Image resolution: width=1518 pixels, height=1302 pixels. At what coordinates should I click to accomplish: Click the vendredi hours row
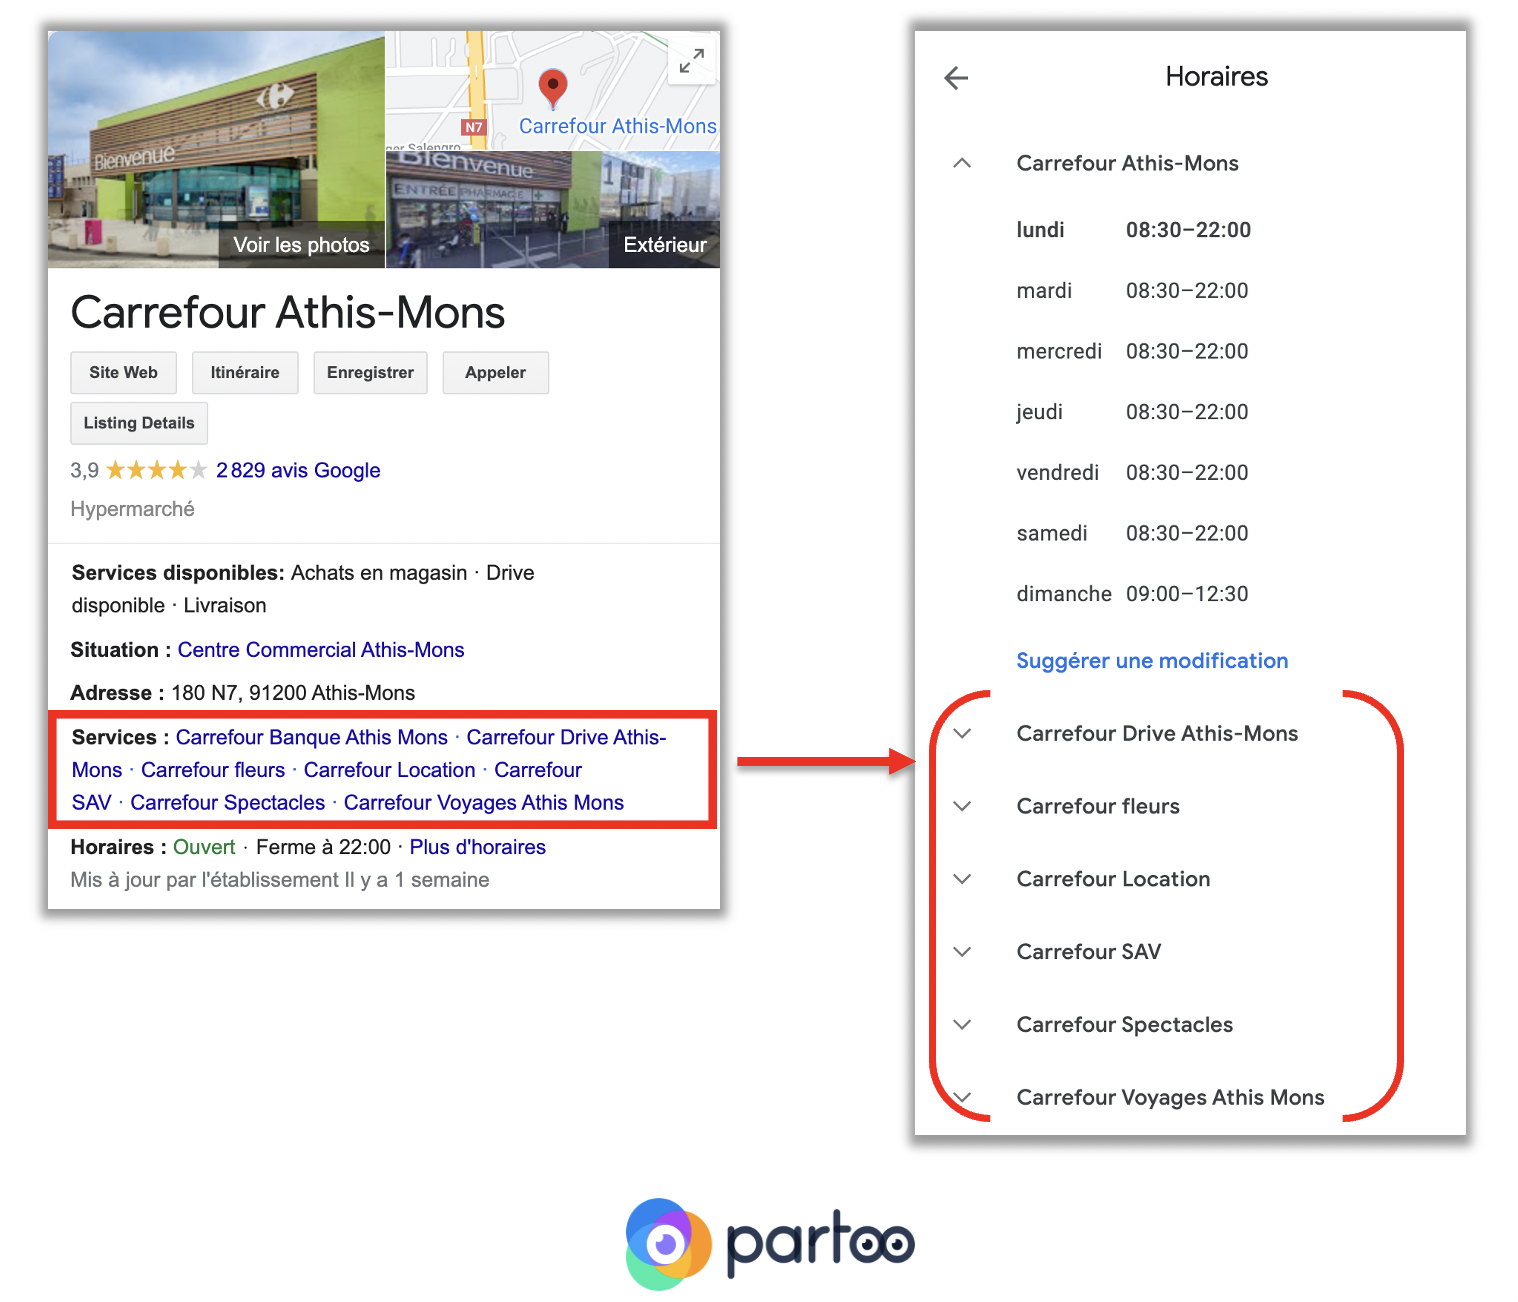tap(1133, 473)
